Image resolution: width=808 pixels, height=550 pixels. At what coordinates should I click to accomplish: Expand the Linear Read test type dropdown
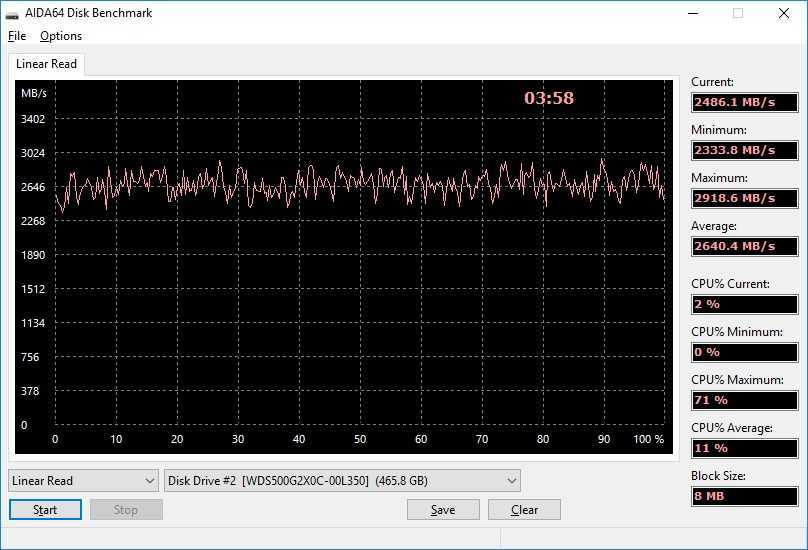[x=83, y=481]
